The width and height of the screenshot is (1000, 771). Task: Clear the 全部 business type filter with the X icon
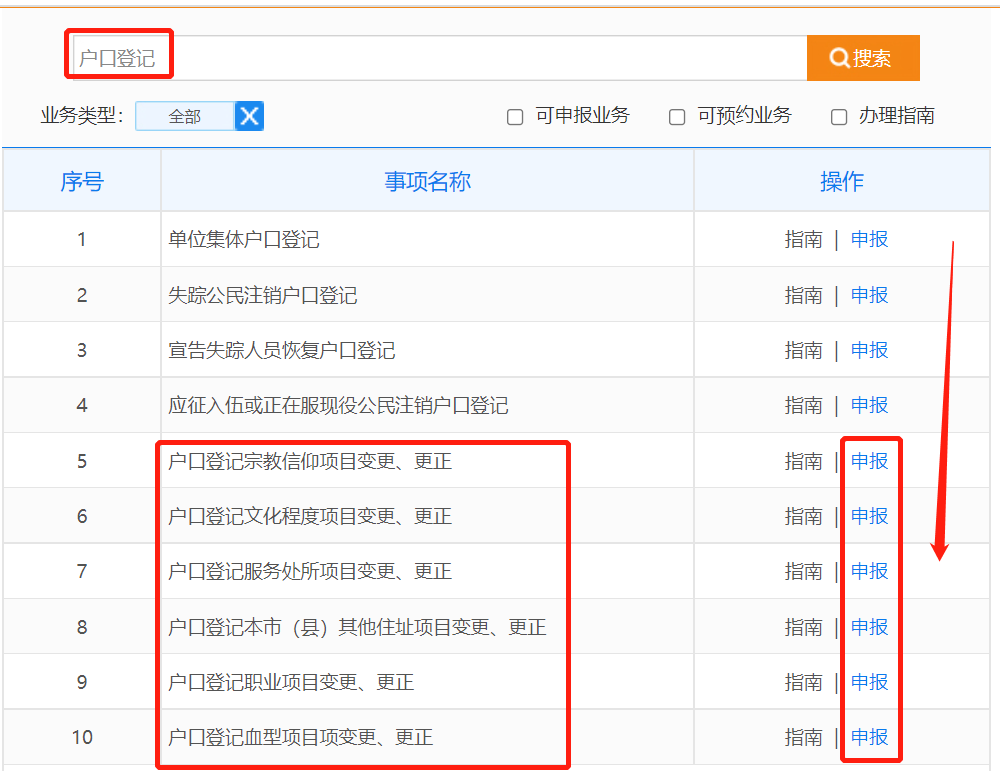coord(249,116)
